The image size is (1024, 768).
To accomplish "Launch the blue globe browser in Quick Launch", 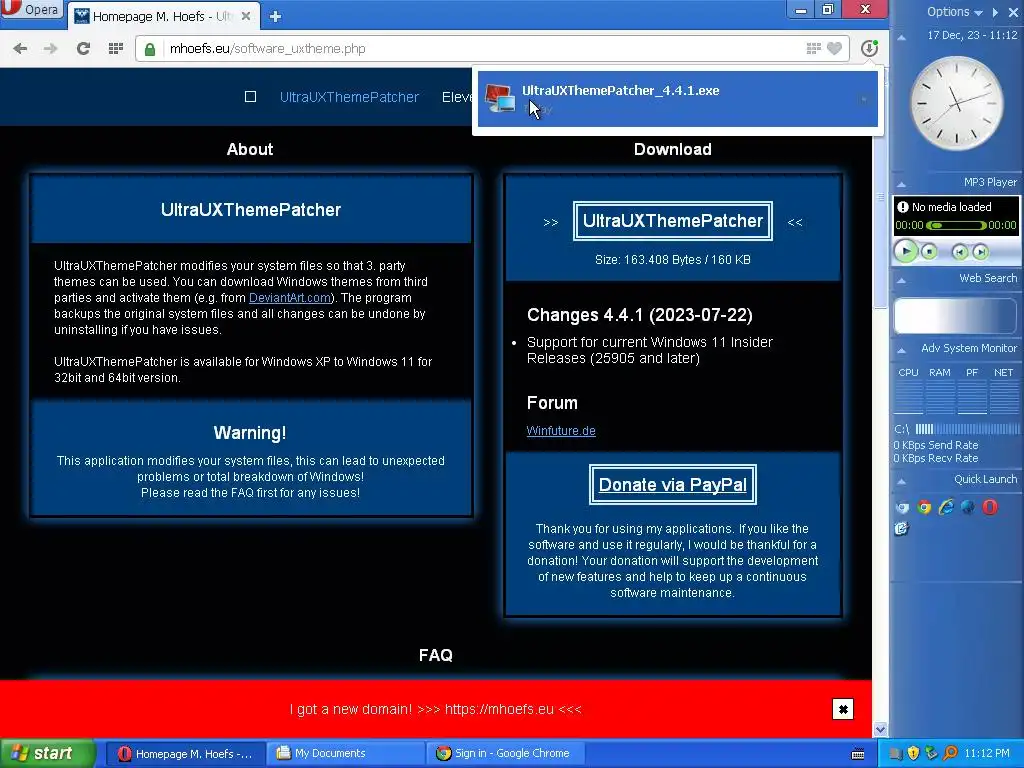I will click(968, 507).
